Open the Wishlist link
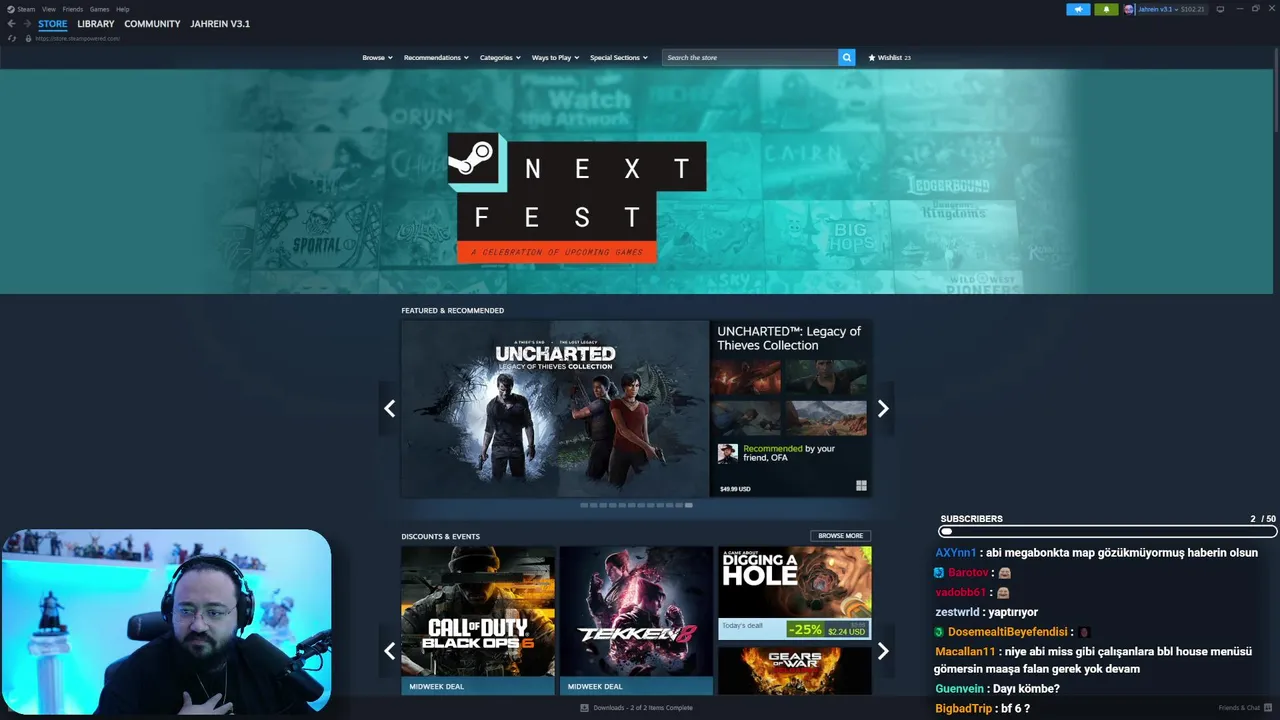 point(889,58)
